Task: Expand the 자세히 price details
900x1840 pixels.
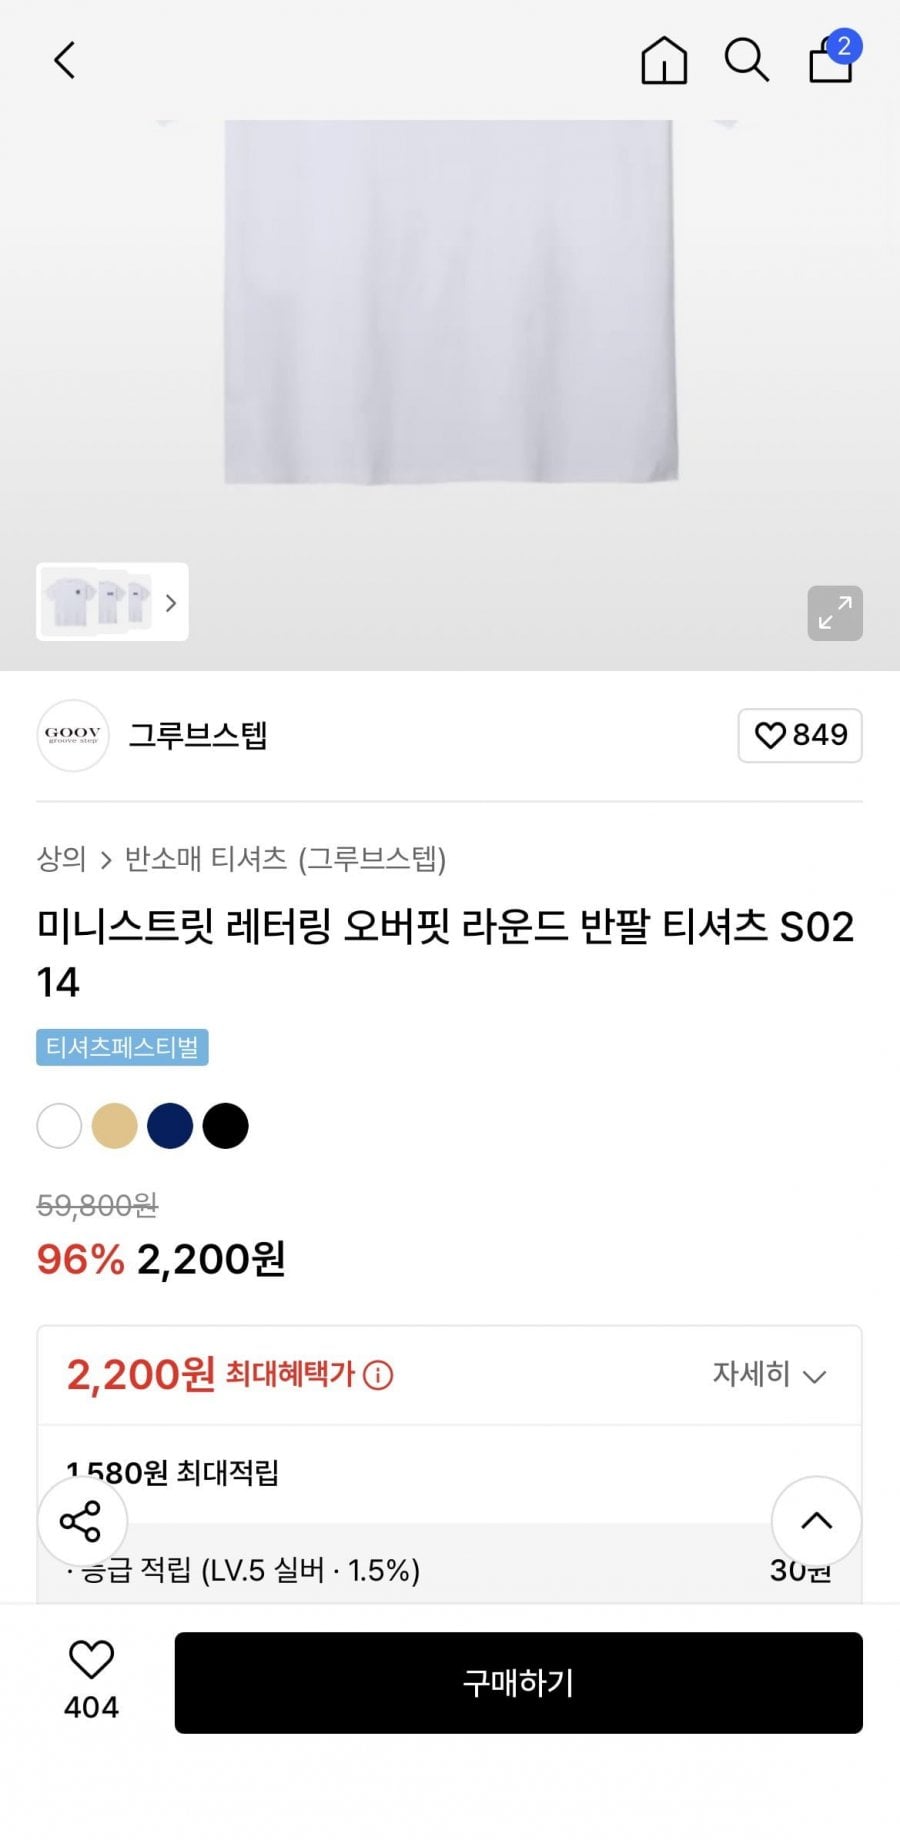Action: 769,1375
